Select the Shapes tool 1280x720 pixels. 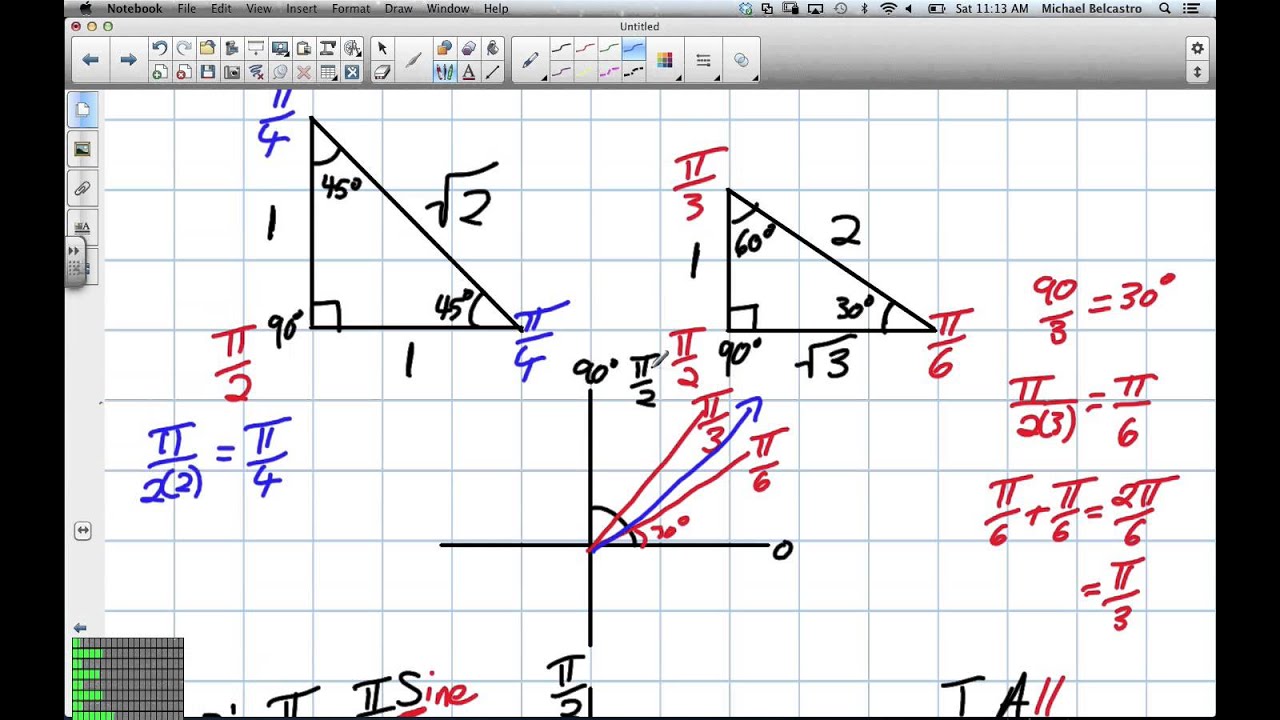click(x=445, y=48)
